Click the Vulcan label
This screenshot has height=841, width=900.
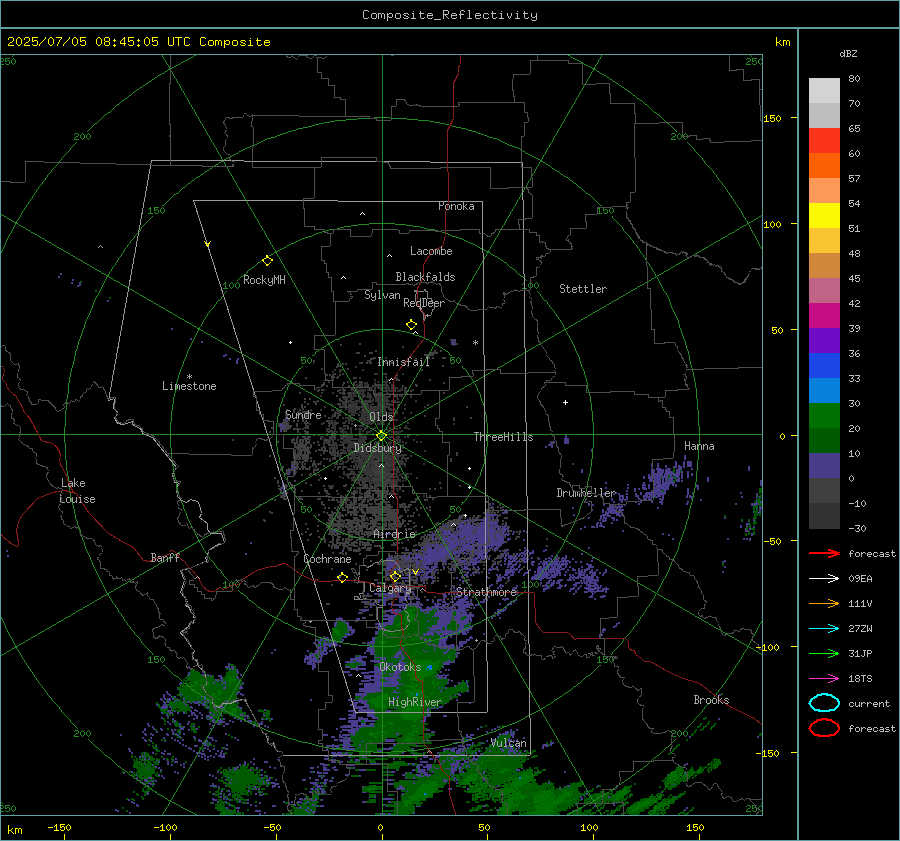click(x=509, y=743)
